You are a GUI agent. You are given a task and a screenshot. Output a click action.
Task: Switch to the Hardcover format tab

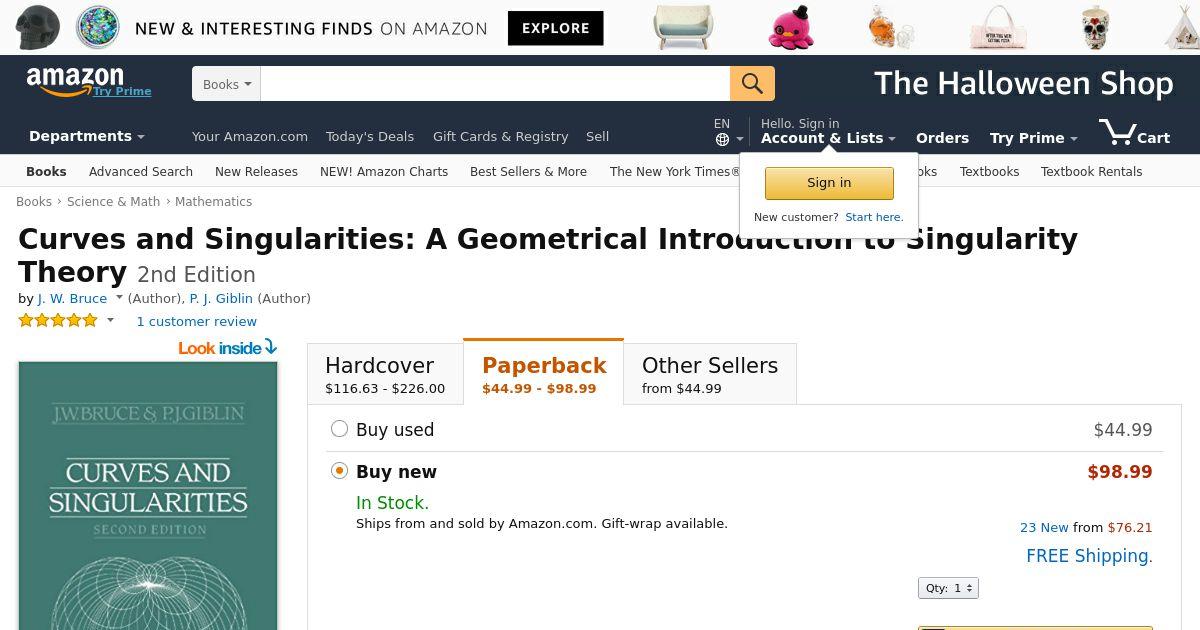(x=385, y=375)
